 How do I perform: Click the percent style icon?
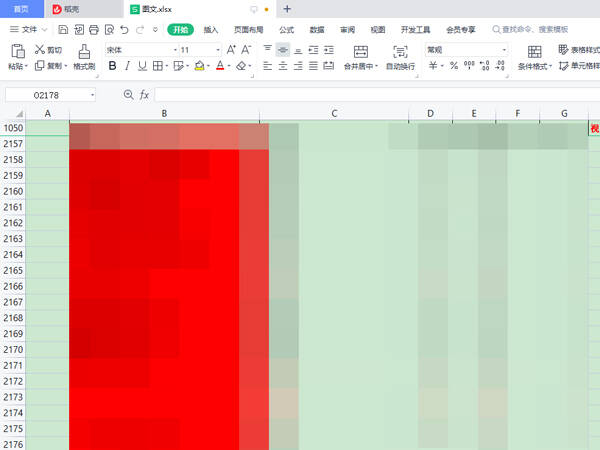[x=454, y=65]
